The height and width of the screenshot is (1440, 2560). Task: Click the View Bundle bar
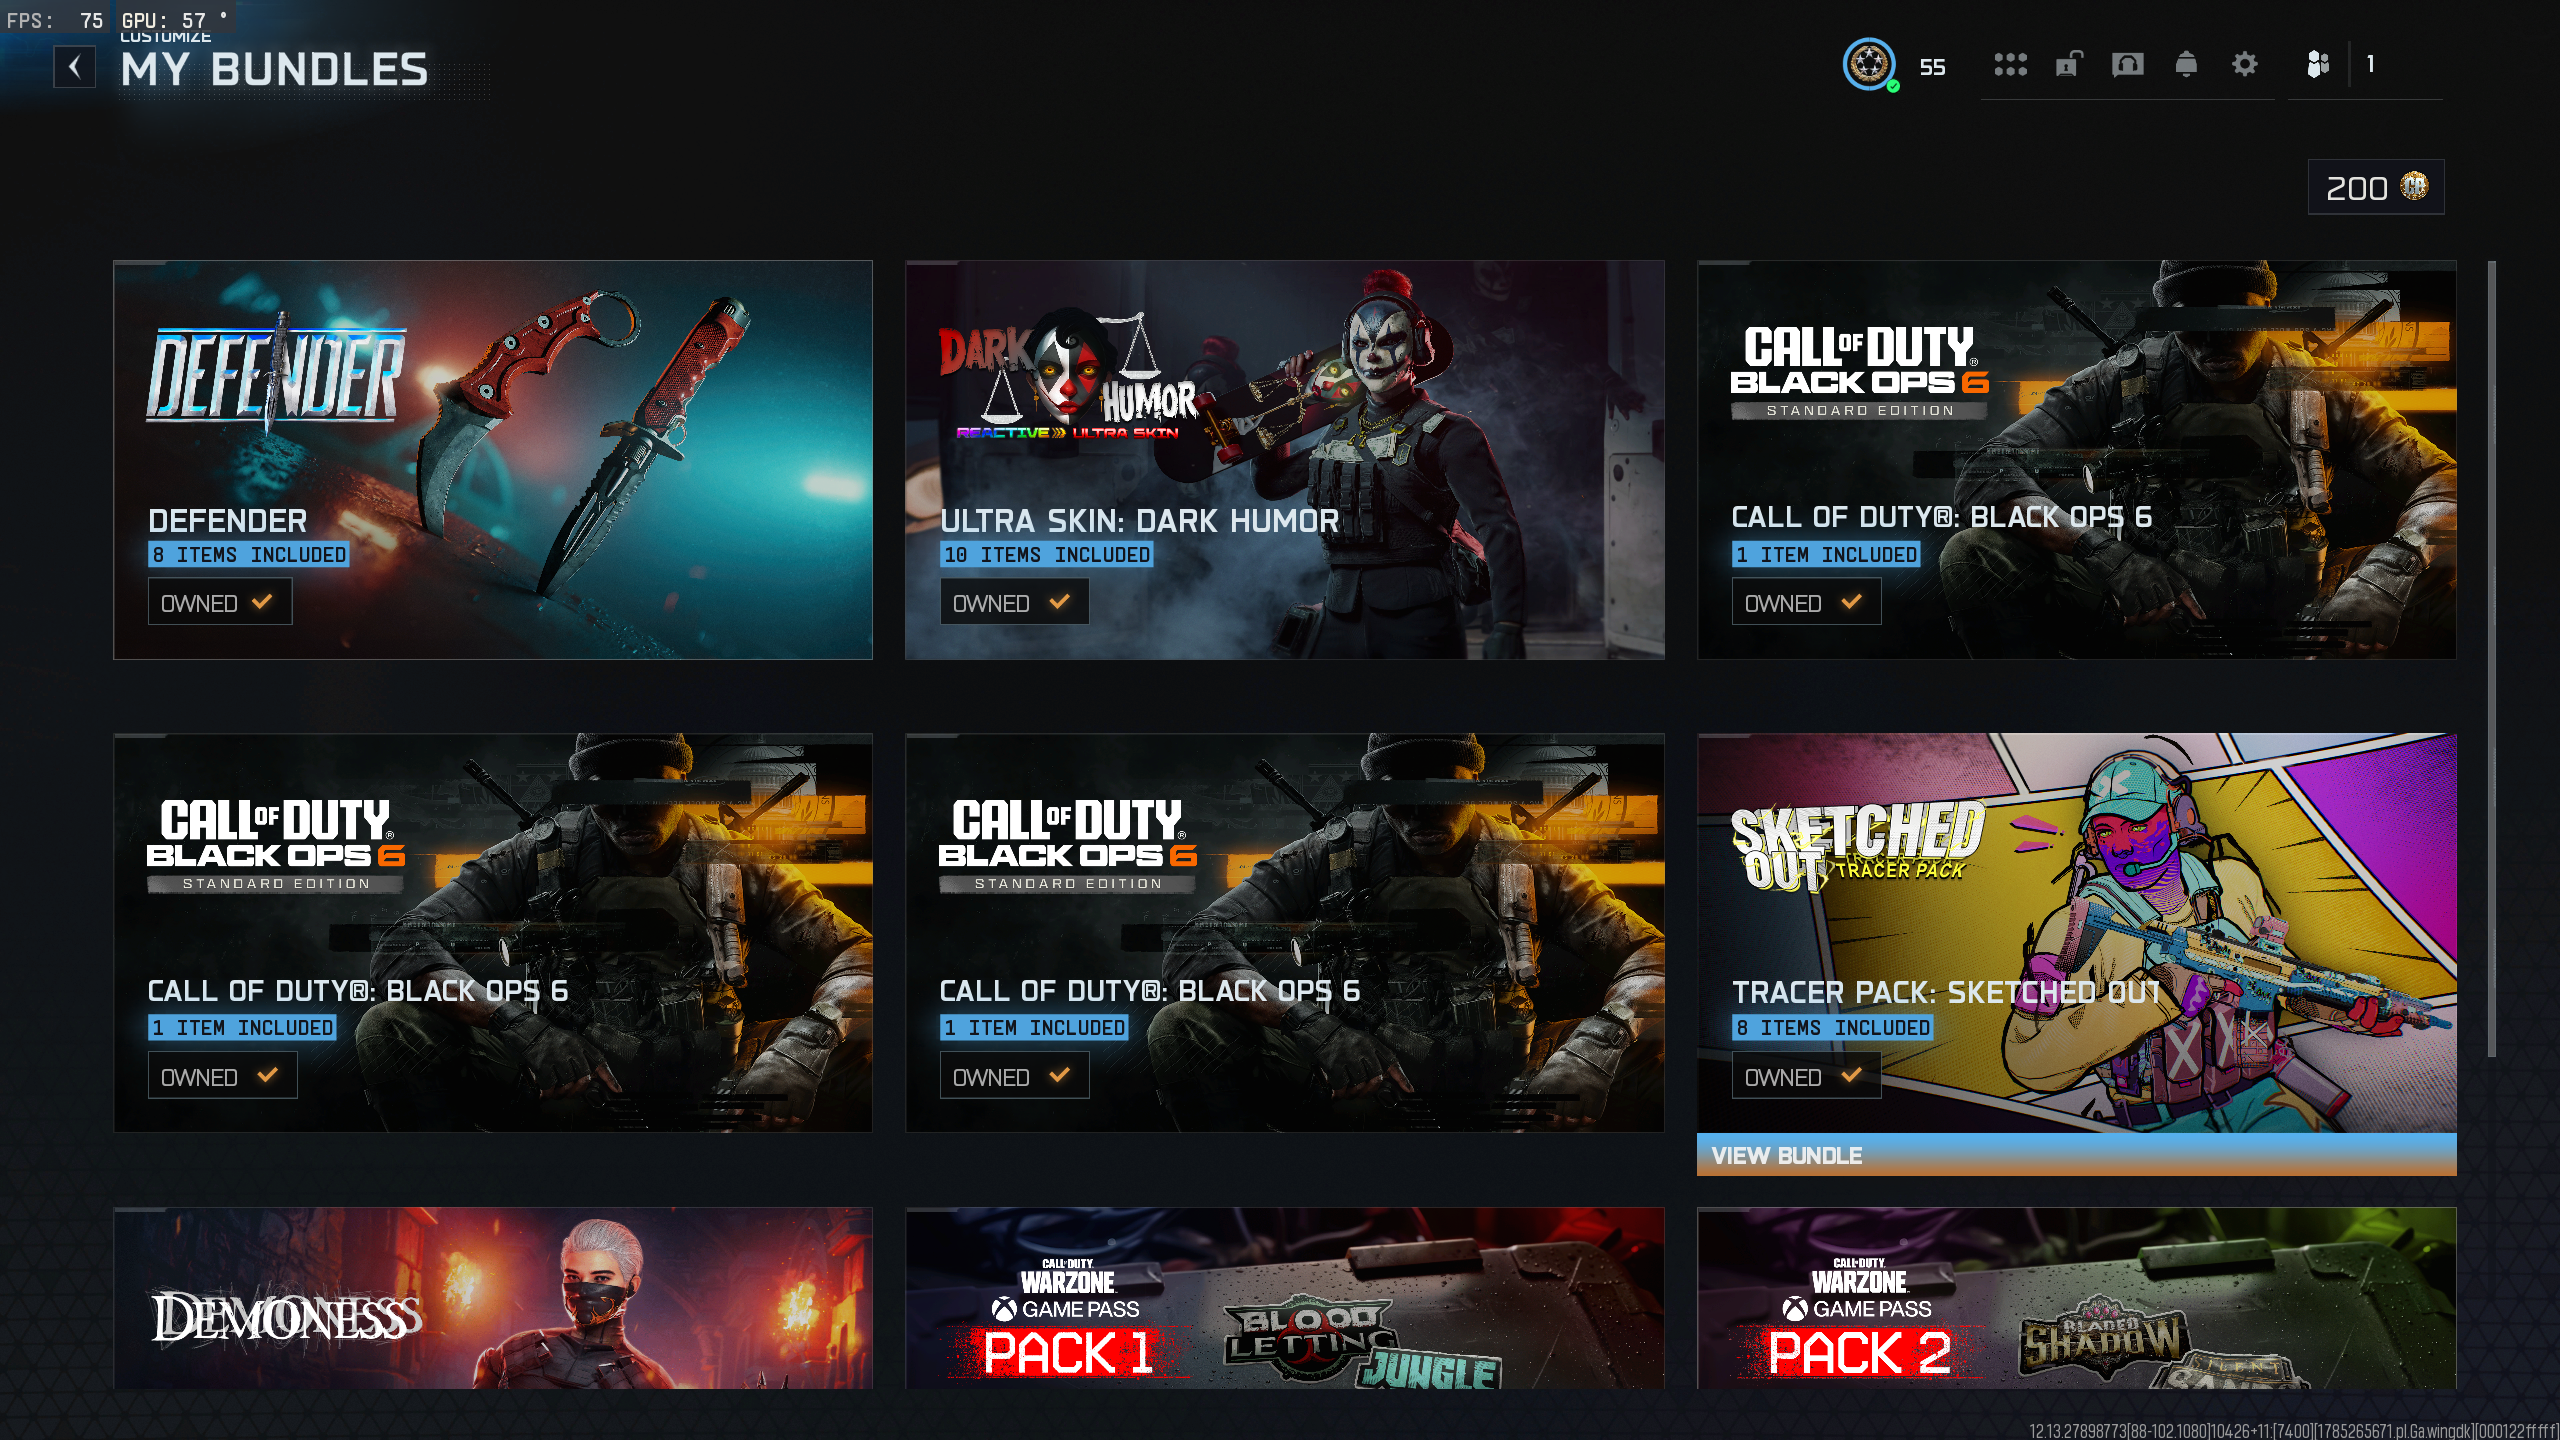2076,1155
